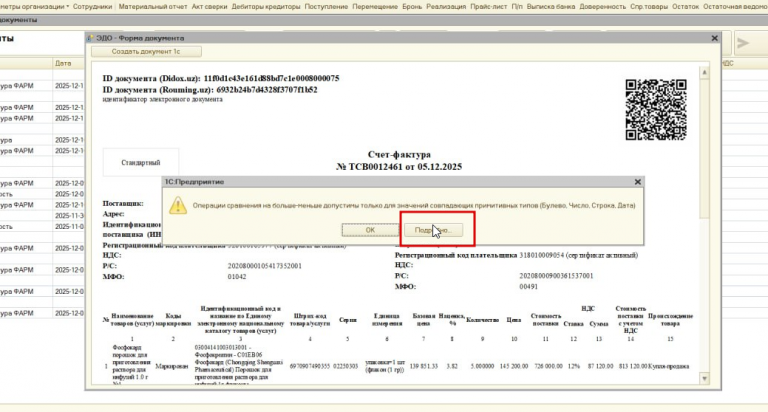Screen dimensions: 768x412
Task: Open Дебиторы кредиторы from the top bar
Action: tap(265, 6)
